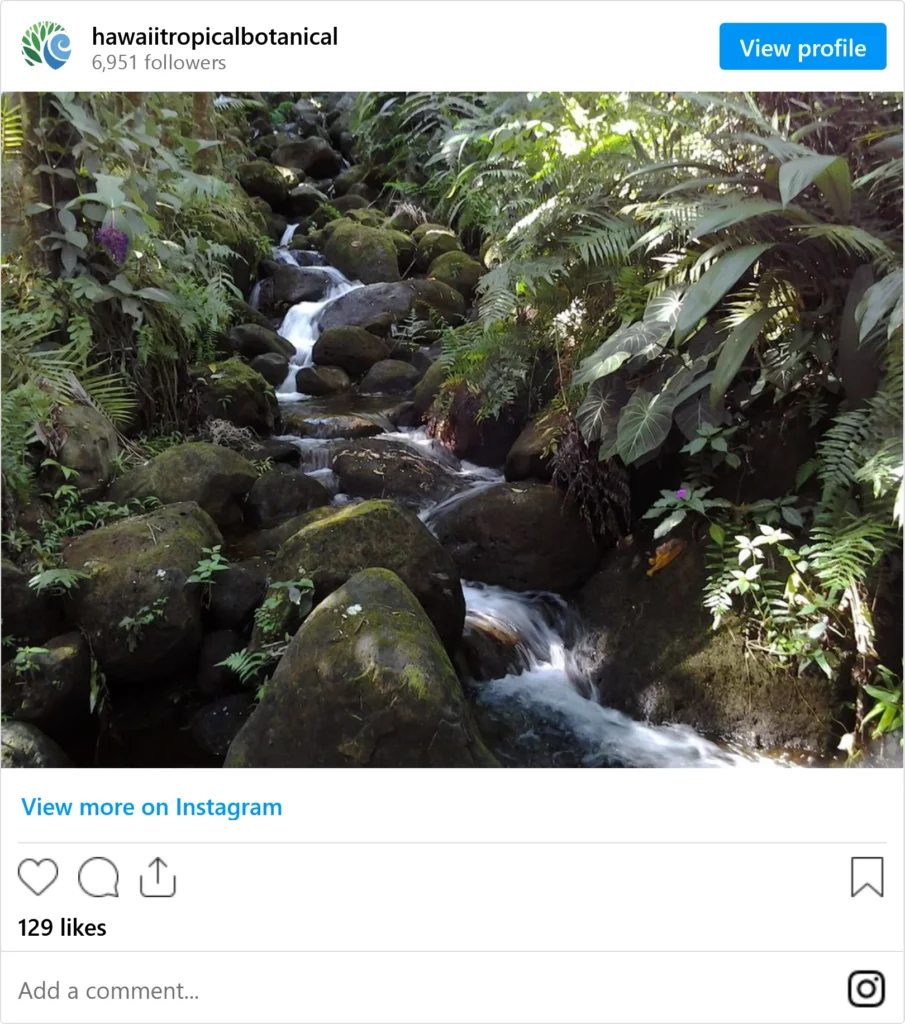Open the rainforest stream photo post
The width and height of the screenshot is (905, 1024).
[452, 429]
